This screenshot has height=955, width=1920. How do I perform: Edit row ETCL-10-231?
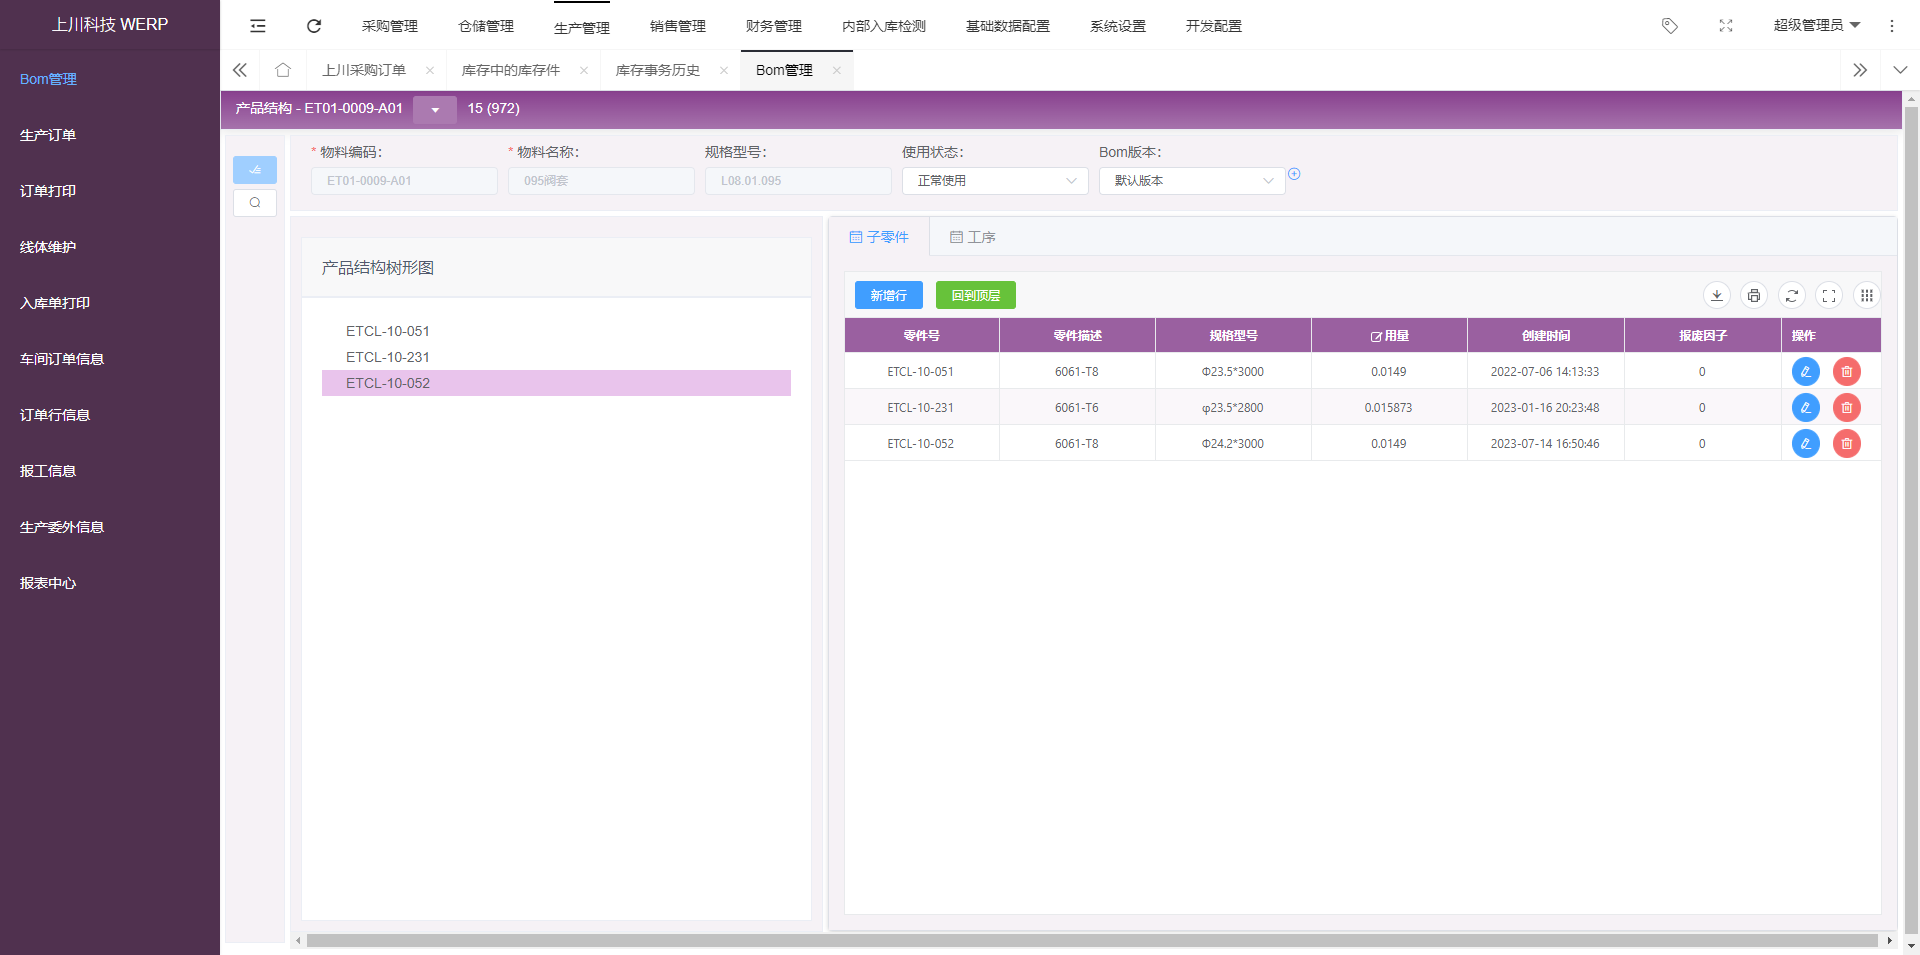pyautogui.click(x=1806, y=407)
